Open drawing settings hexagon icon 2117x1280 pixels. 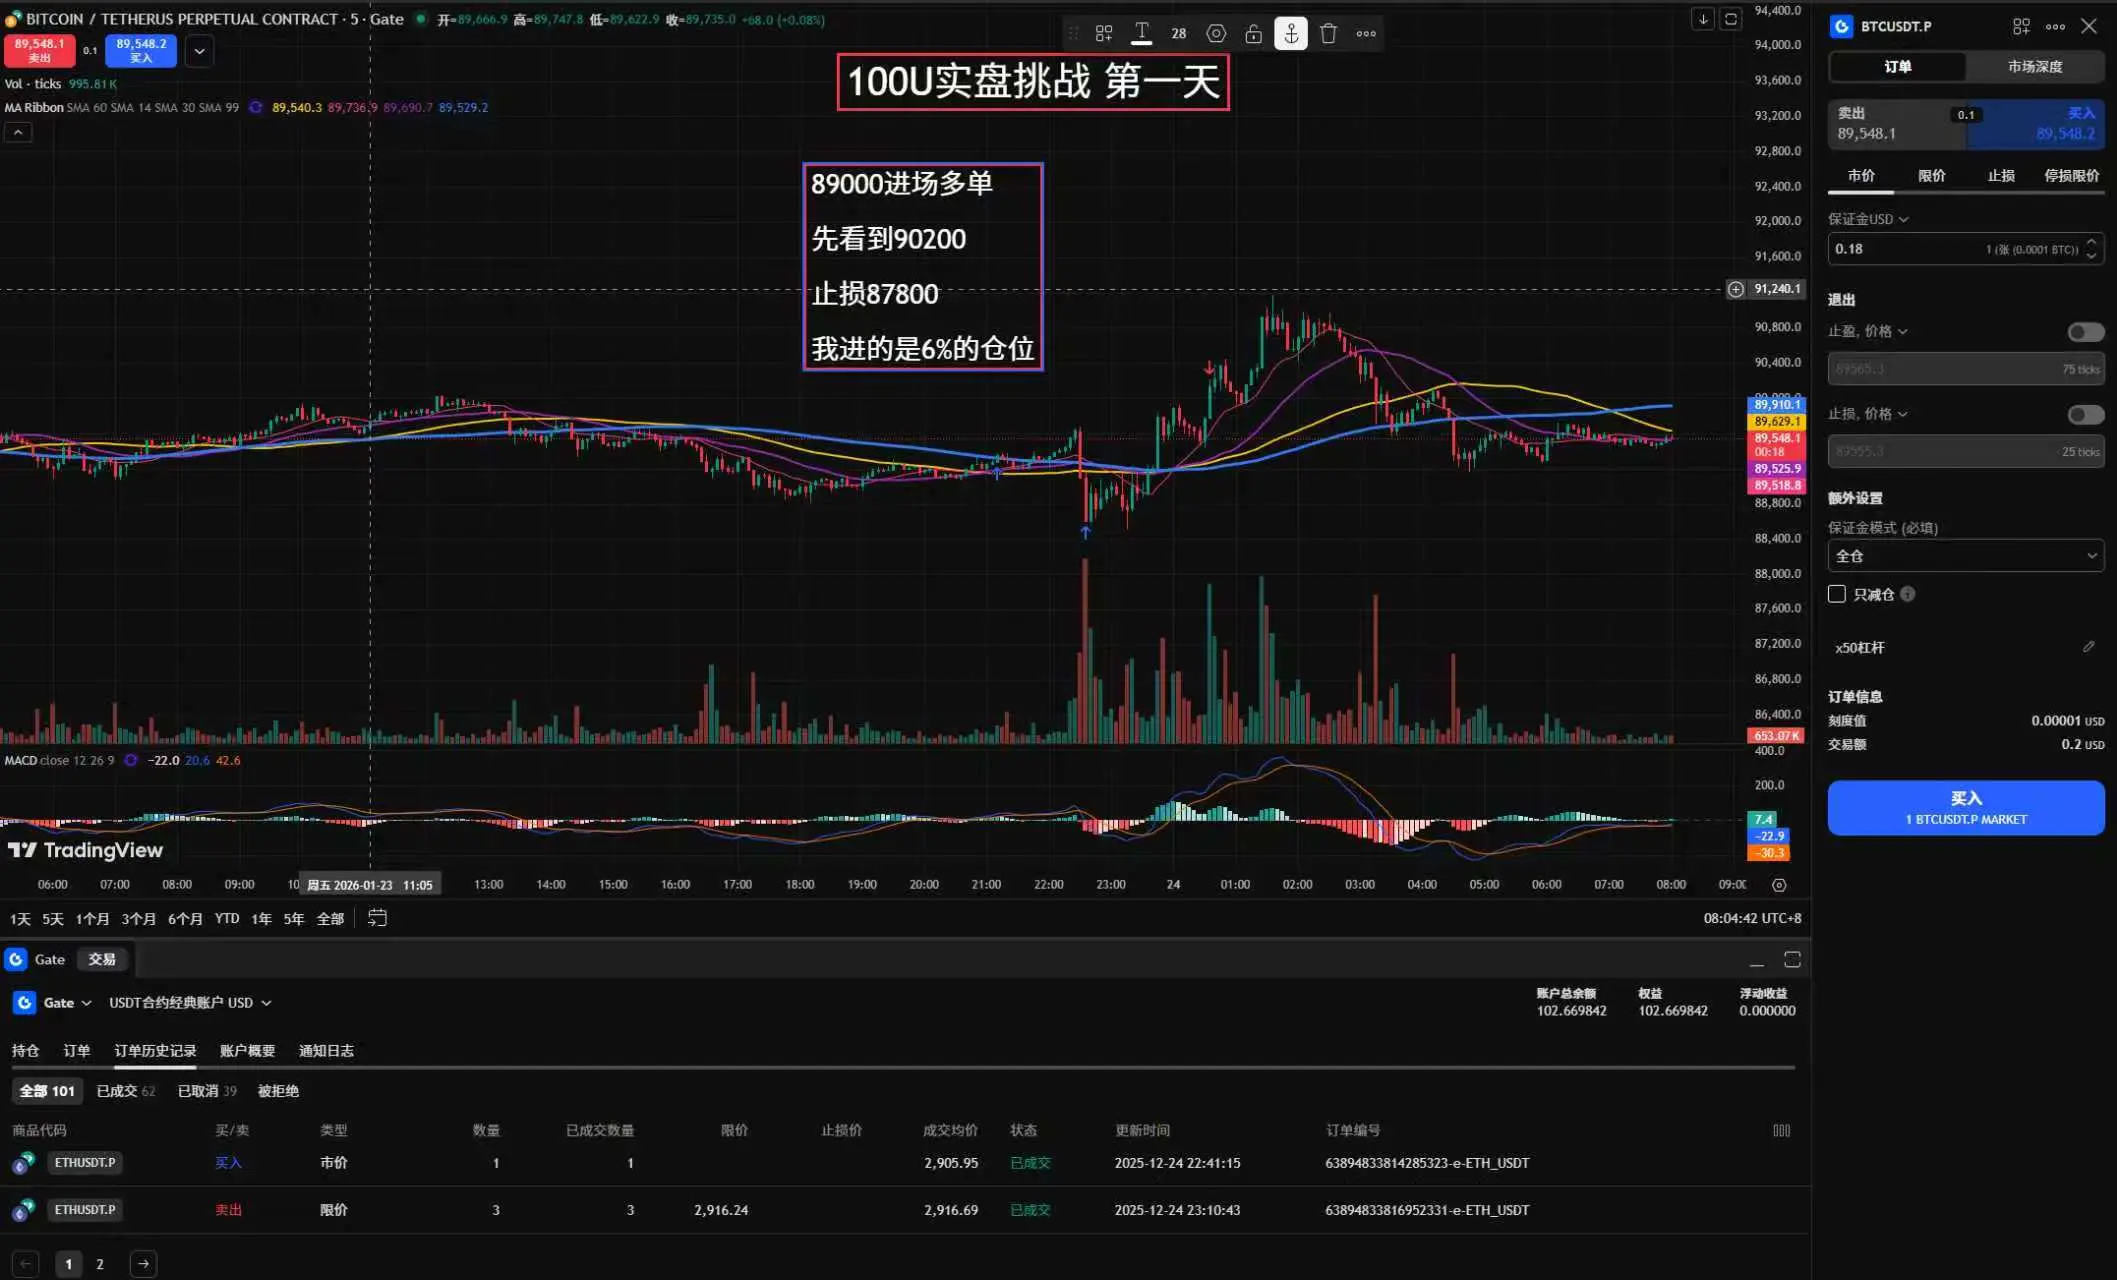pos(1216,34)
